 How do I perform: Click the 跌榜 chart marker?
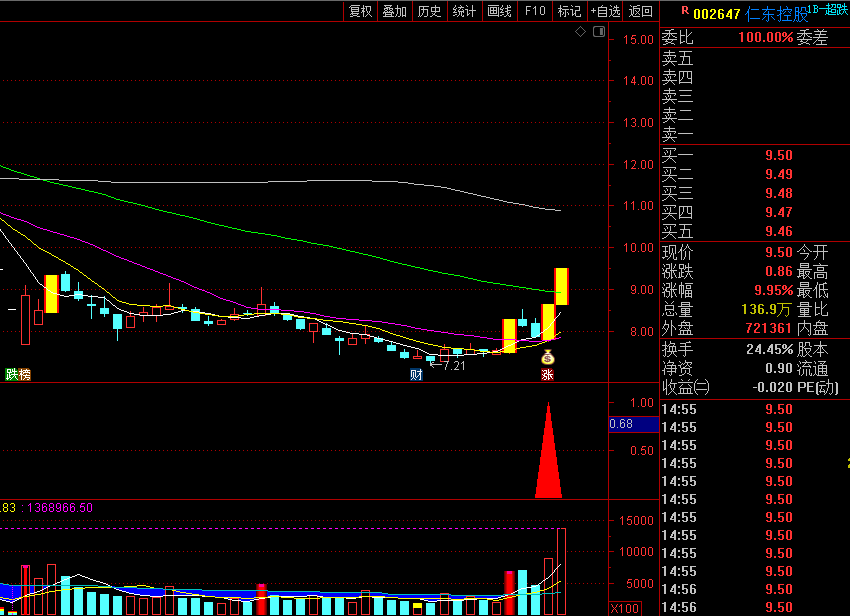pos(18,374)
